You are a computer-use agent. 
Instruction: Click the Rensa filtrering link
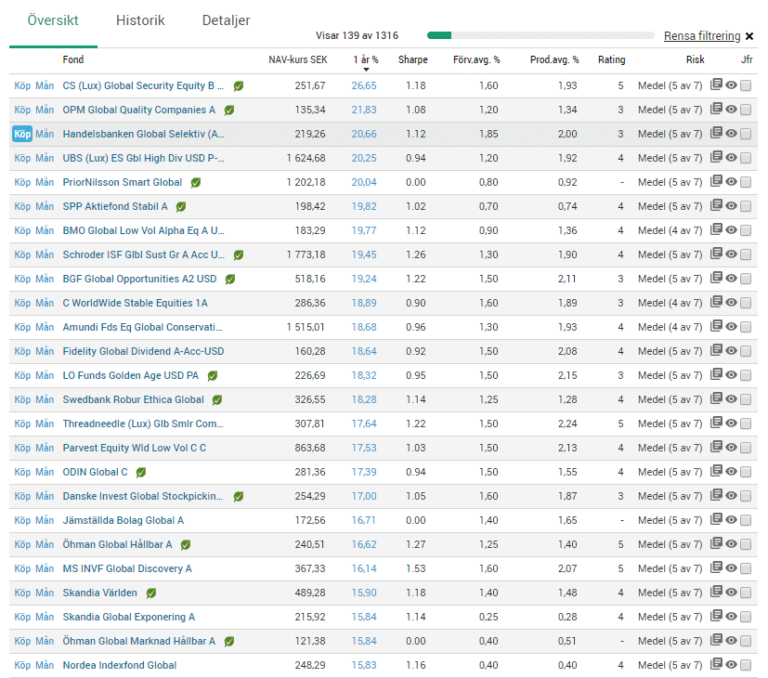[x=701, y=36]
